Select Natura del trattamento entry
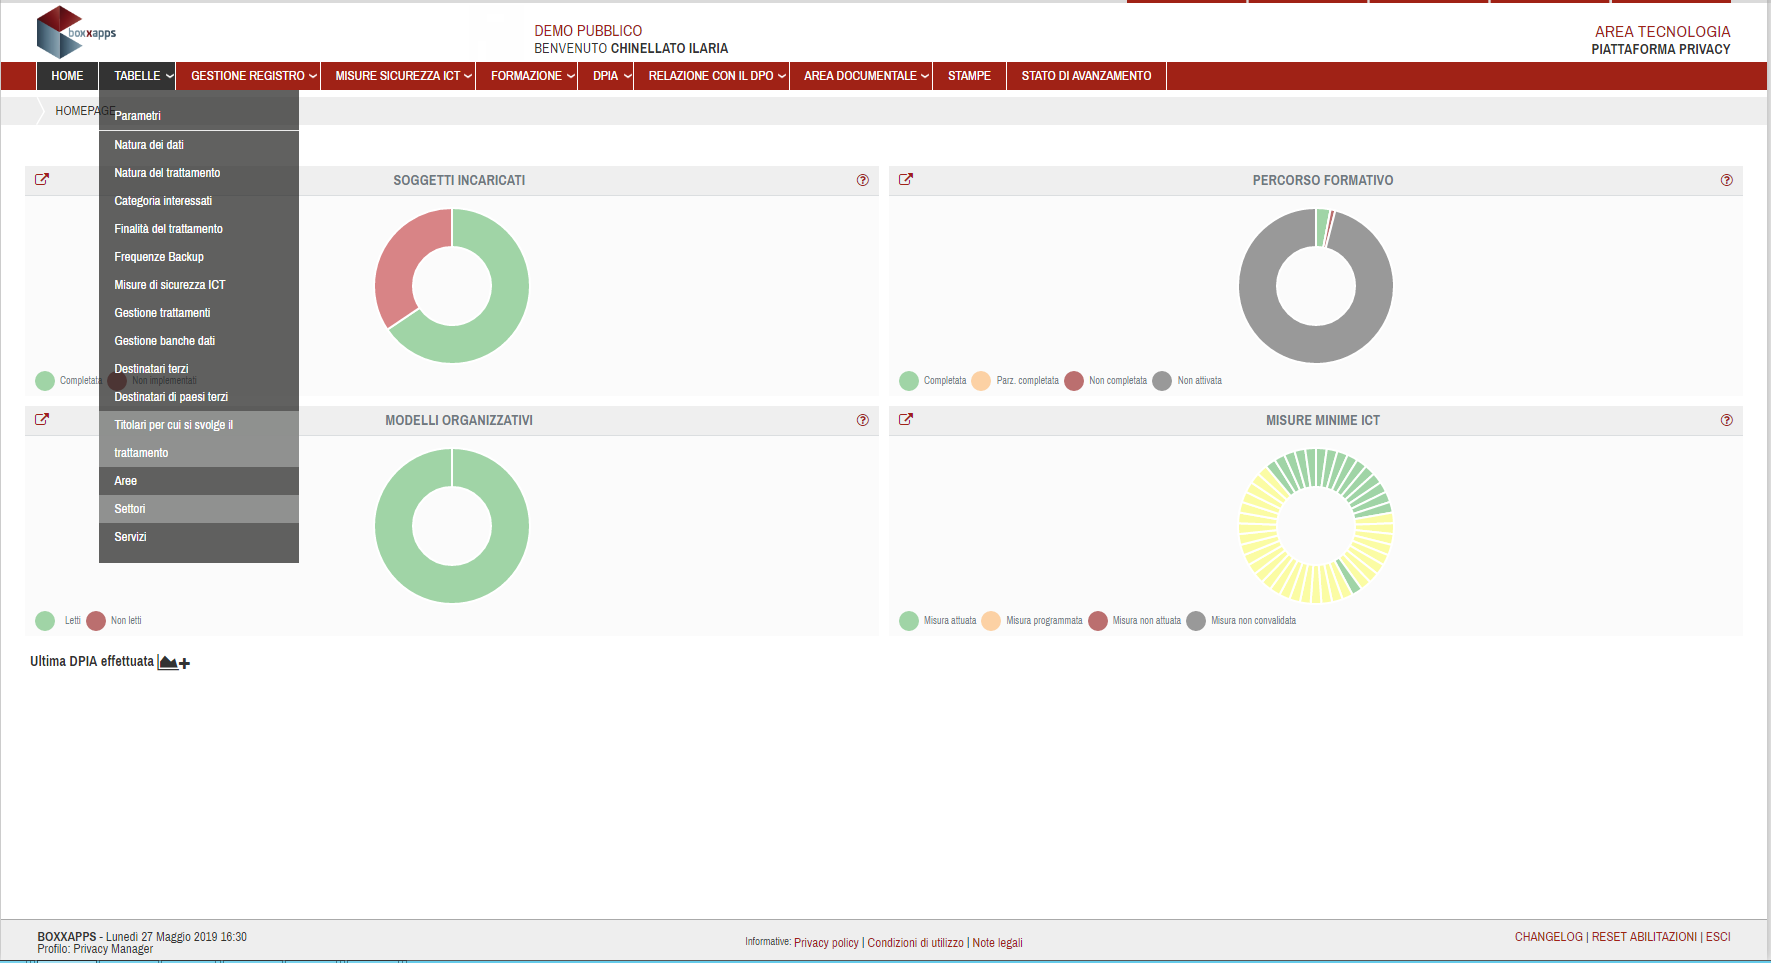This screenshot has height=963, width=1771. 199,173
